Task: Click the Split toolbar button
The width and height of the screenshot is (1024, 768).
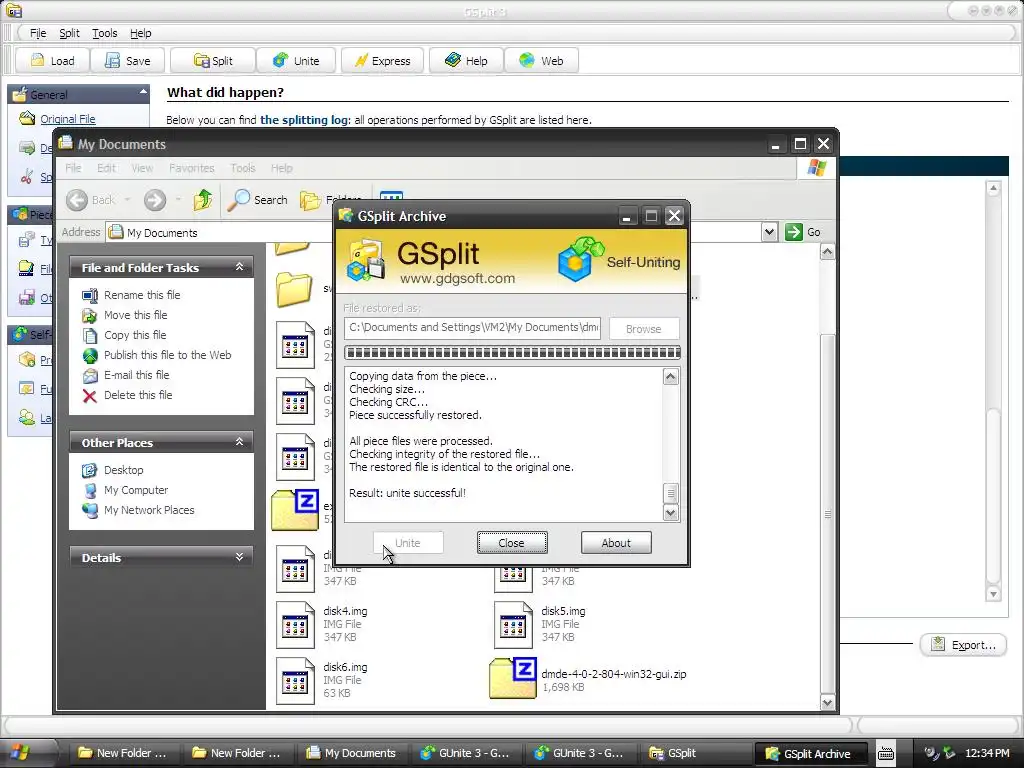Action: click(x=213, y=61)
